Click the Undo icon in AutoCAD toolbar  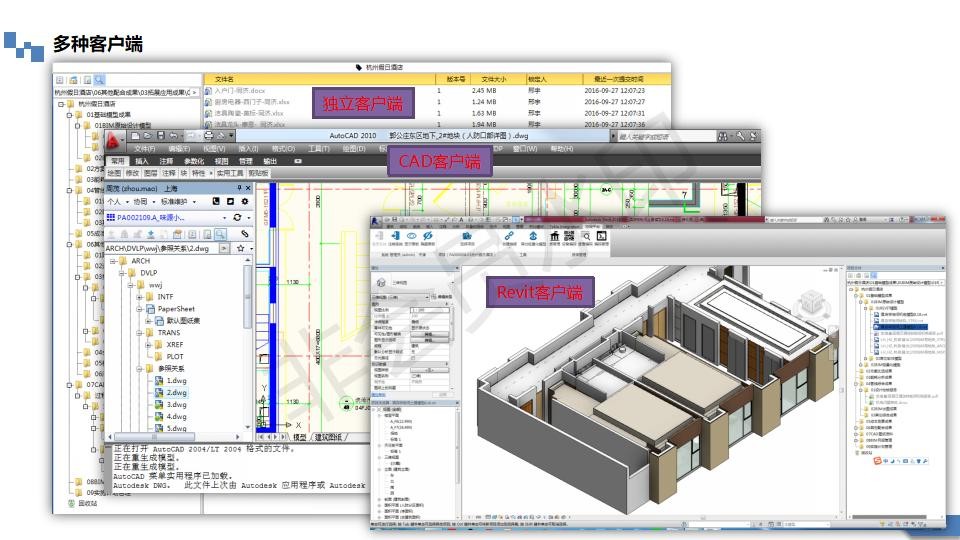pos(174,136)
